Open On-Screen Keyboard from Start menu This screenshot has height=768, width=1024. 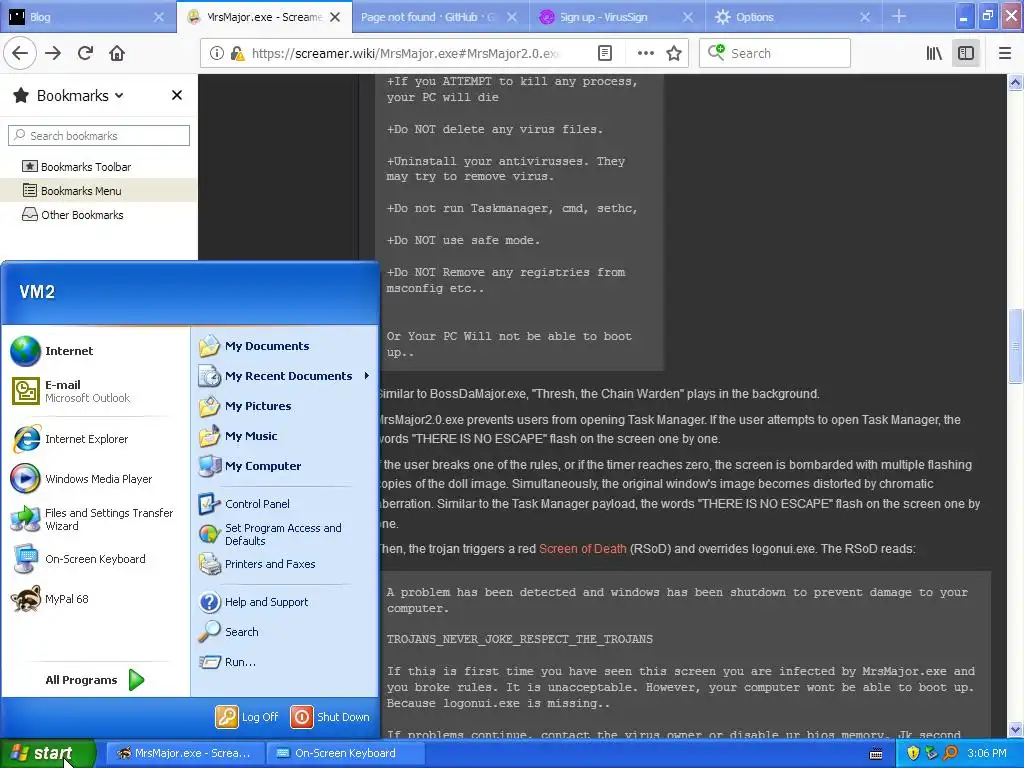(x=97, y=559)
